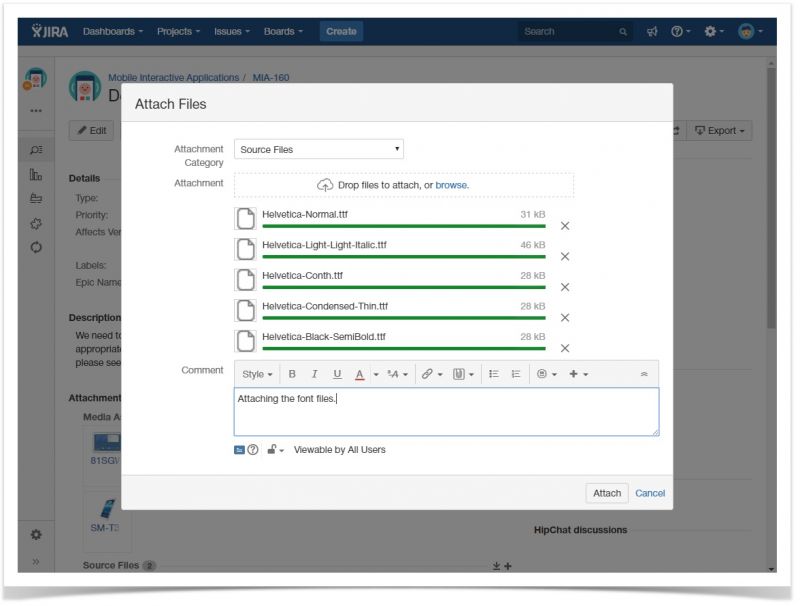The height and width of the screenshot is (606, 800).
Task: Open sidebar components puzzle icon
Action: (x=36, y=223)
